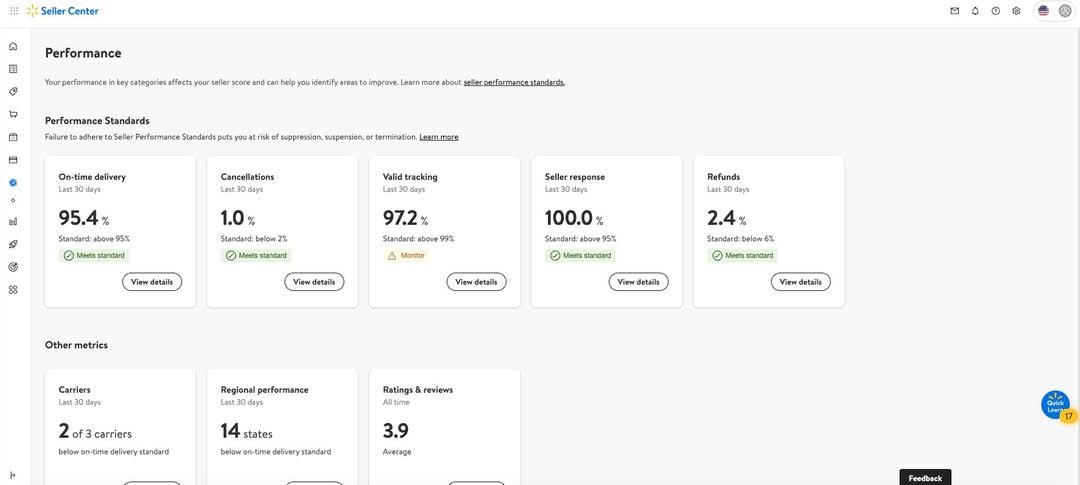1080x485 pixels.
Task: Click the Monitor warning badge on Valid tracking
Action: [x=406, y=256]
